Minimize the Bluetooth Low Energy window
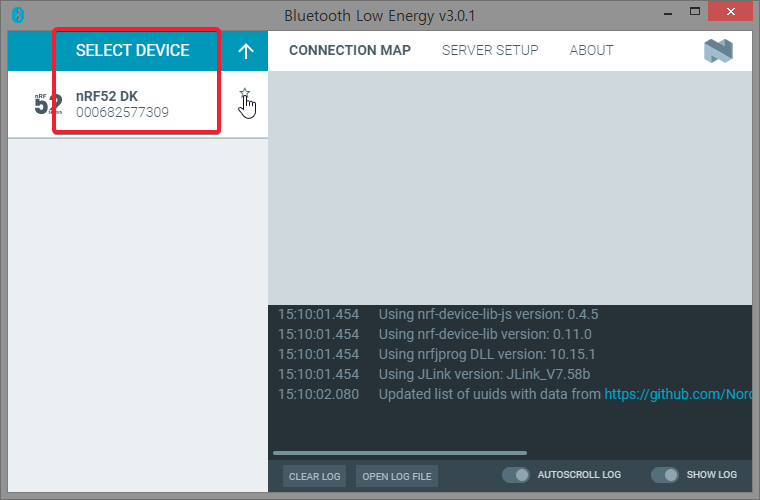760x500 pixels. [668, 12]
